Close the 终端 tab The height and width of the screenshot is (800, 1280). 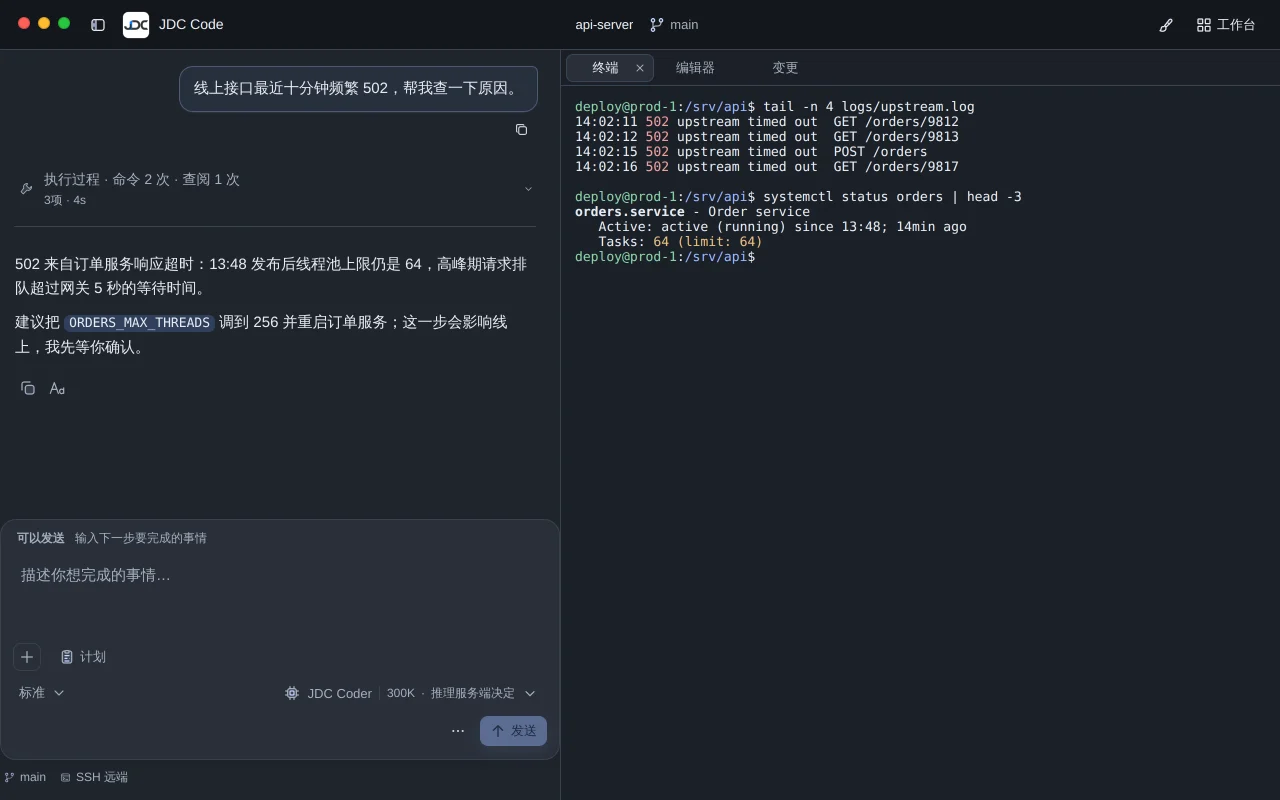640,68
